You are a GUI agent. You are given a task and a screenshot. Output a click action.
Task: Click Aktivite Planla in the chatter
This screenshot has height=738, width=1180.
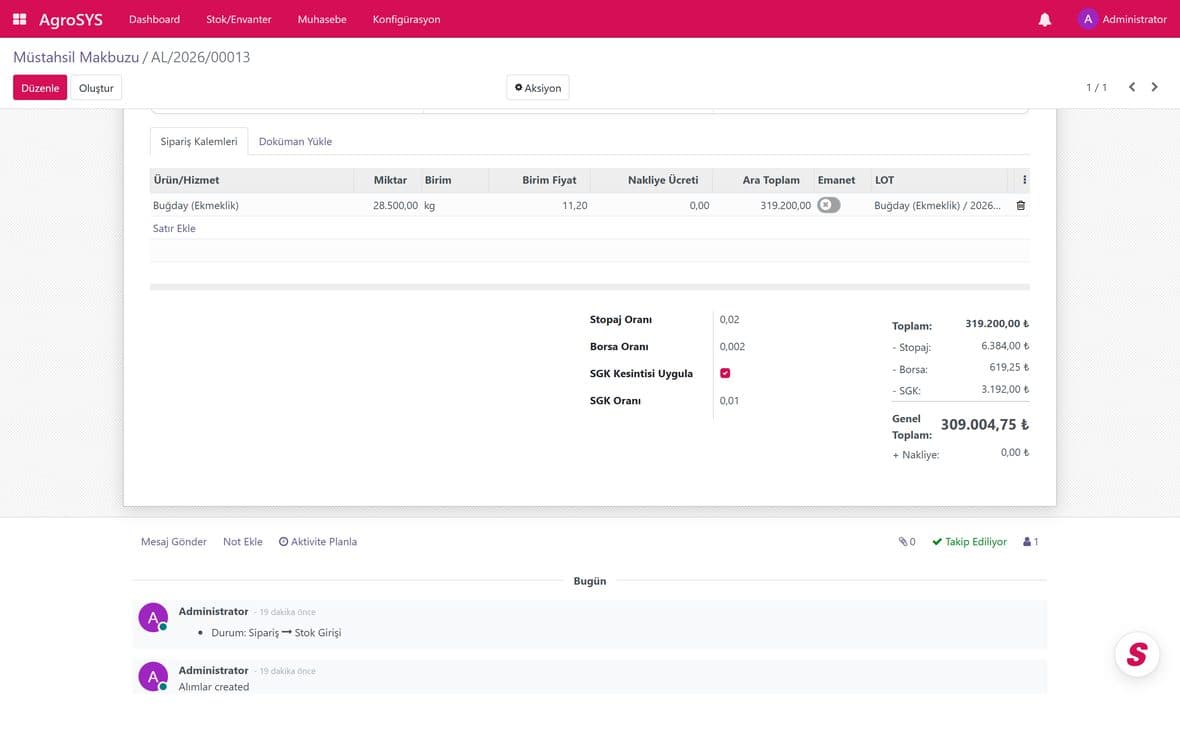318,542
